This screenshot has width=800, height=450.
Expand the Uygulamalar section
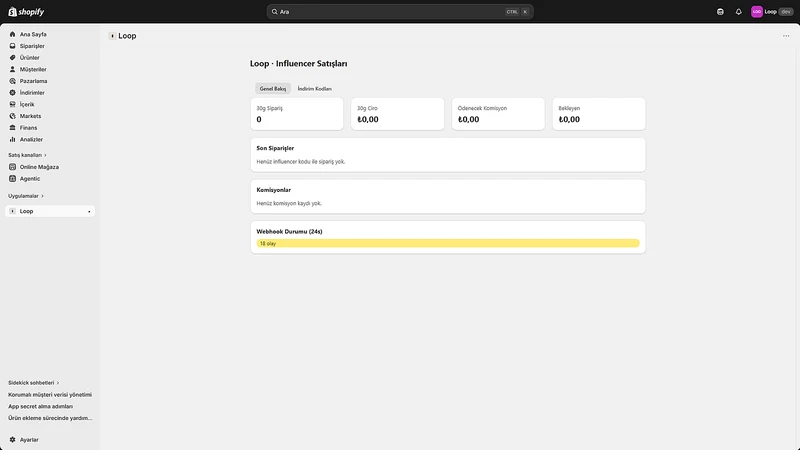26,196
